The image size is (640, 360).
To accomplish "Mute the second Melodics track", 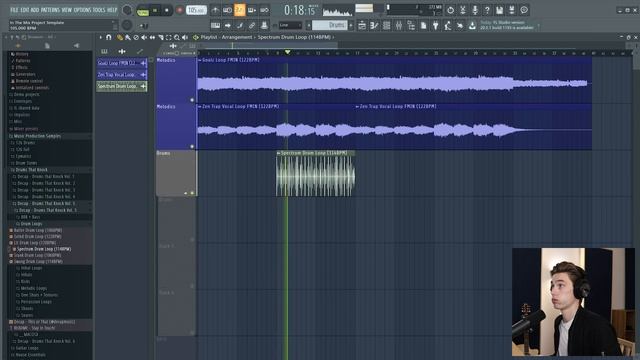I will (x=192, y=146).
